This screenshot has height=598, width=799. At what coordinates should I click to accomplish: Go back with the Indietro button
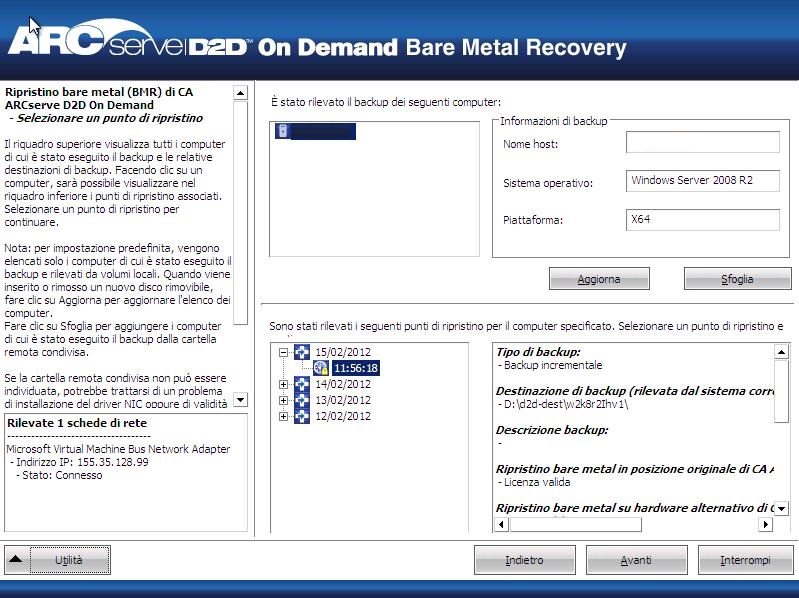524,561
